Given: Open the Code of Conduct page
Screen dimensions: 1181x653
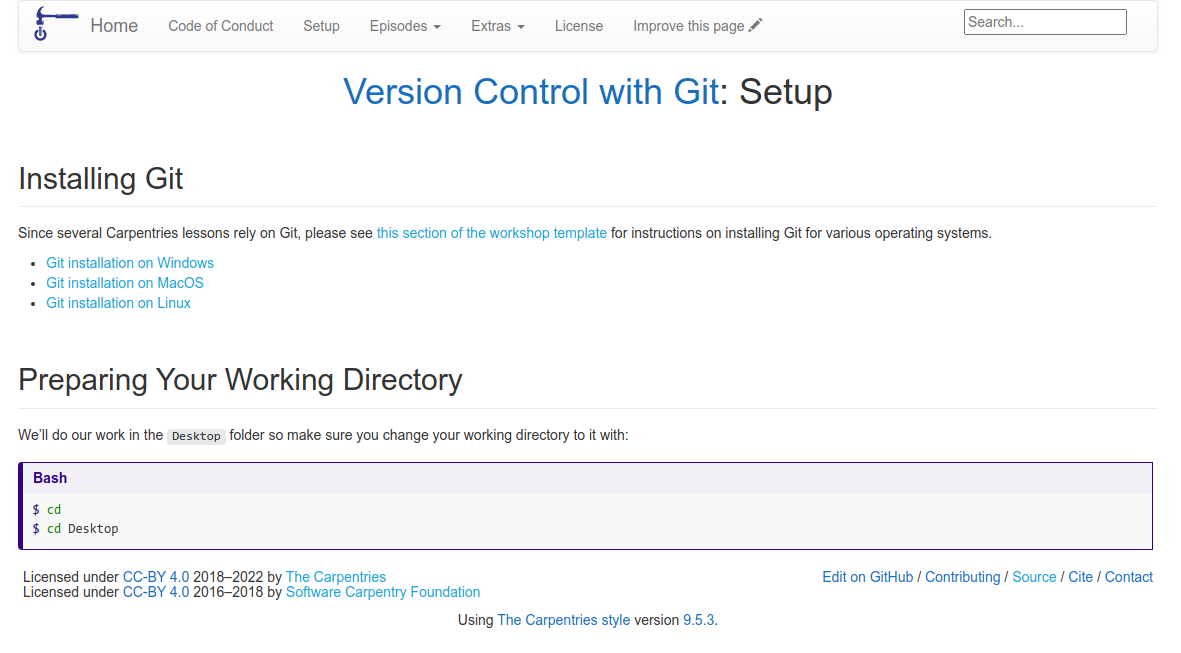Looking at the screenshot, I should click(x=221, y=26).
